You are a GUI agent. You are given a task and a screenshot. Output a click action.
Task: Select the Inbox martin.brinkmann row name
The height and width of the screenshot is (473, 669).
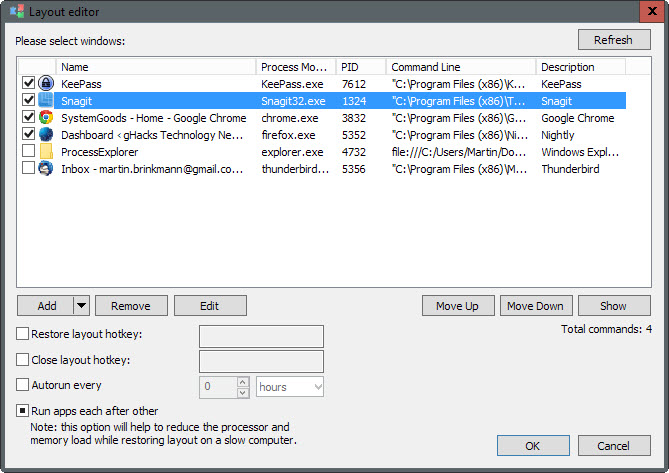tap(152, 169)
